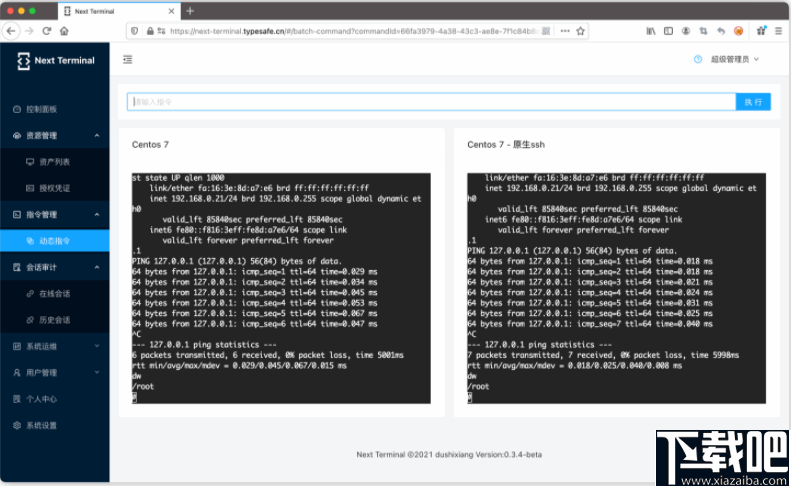Image resolution: width=791 pixels, height=486 pixels.
Task: Click the 指令管理 terminal icon
Action: click(17, 214)
